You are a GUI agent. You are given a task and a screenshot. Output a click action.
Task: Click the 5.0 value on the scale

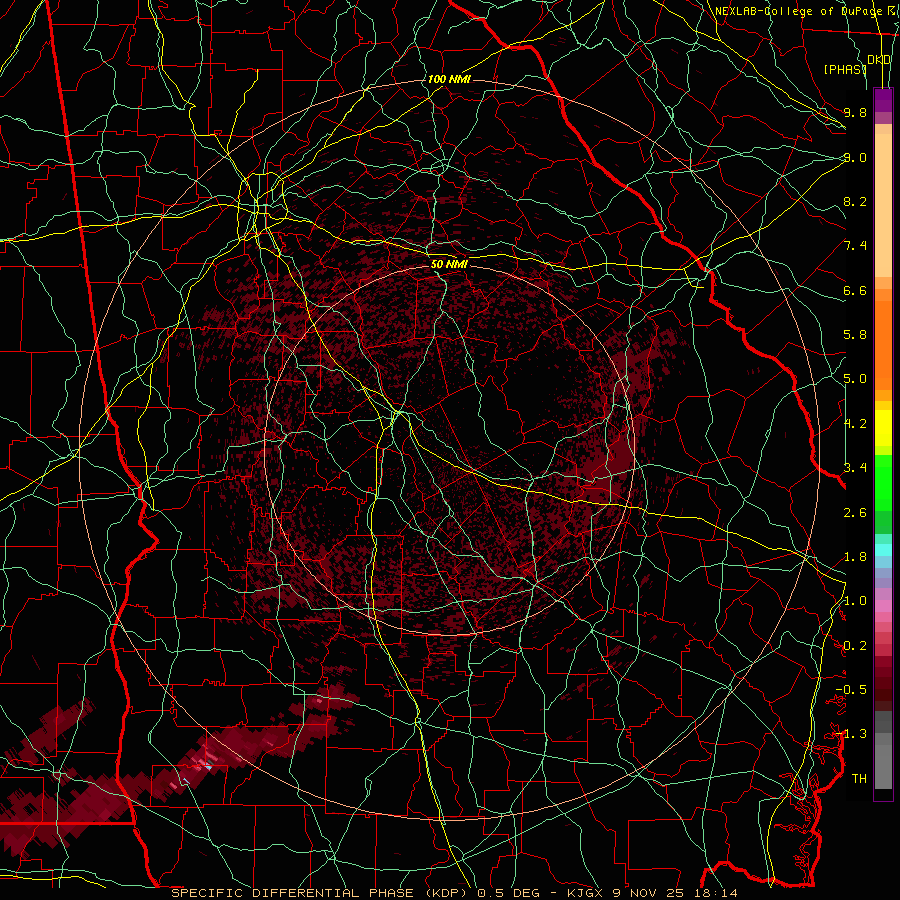click(855, 379)
